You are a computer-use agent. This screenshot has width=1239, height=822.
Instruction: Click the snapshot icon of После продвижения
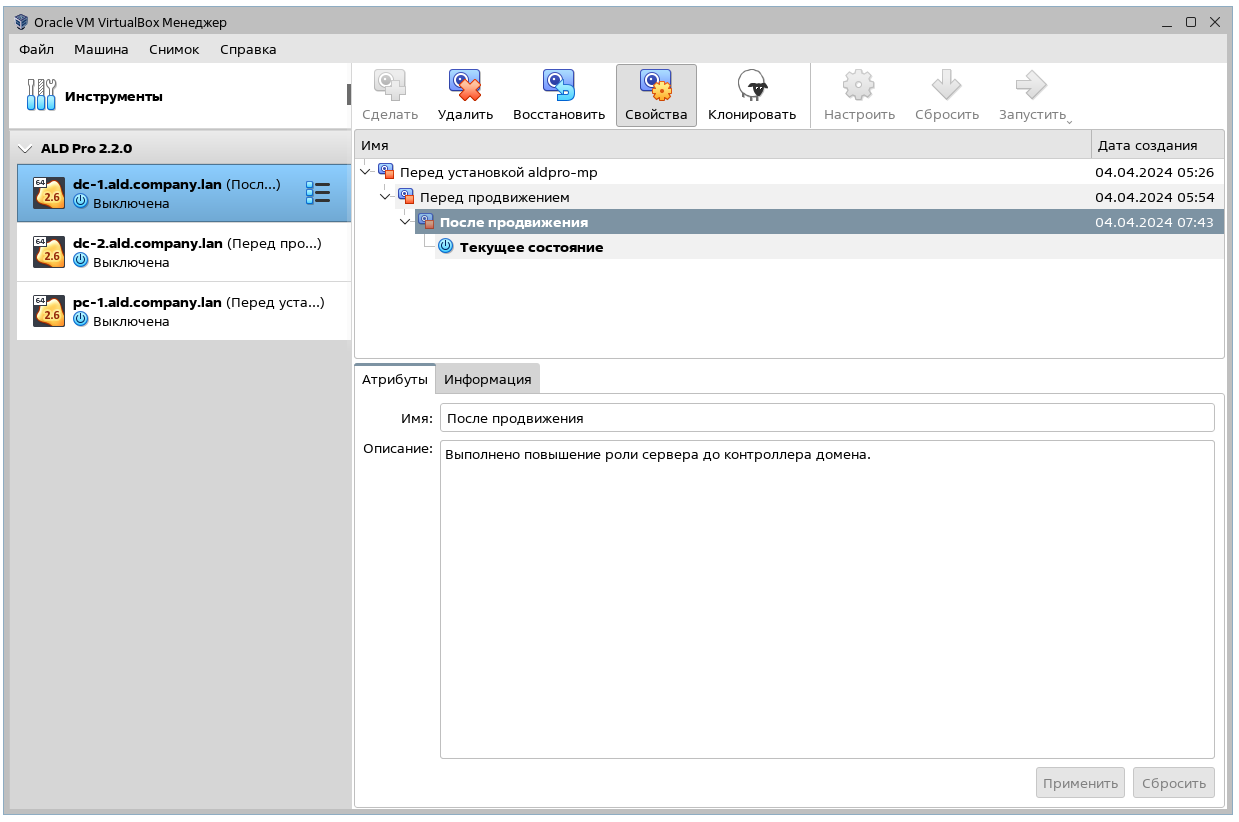426,222
